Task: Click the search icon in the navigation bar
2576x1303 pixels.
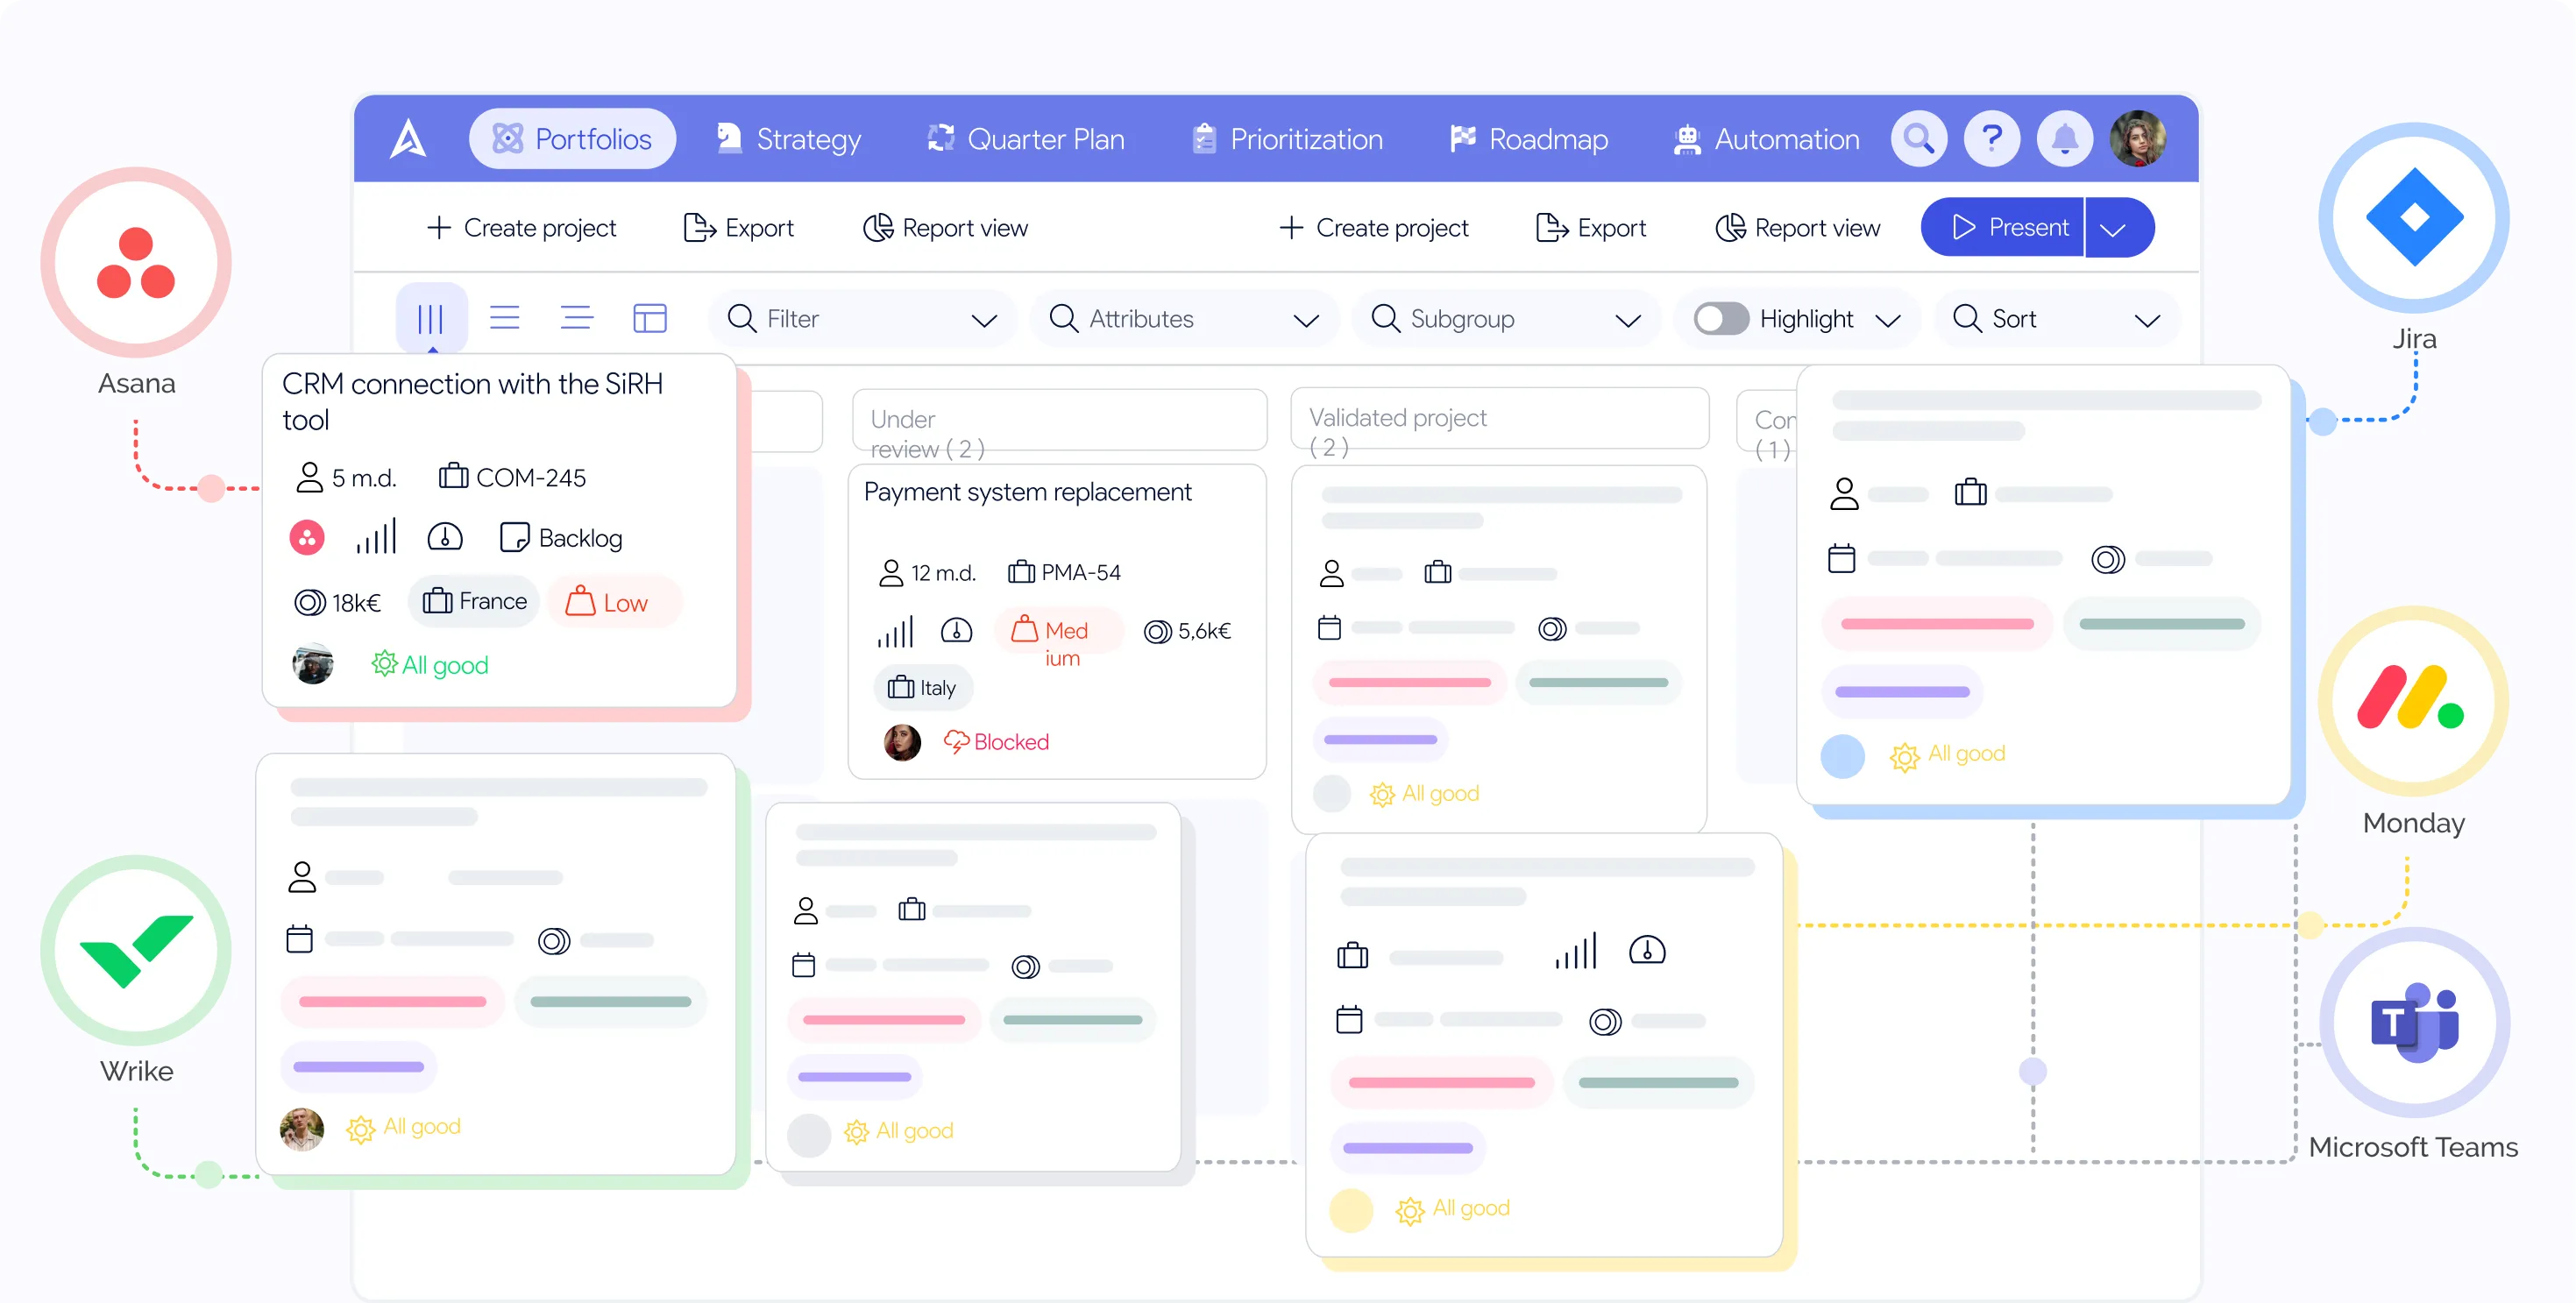Action: click(x=1918, y=138)
